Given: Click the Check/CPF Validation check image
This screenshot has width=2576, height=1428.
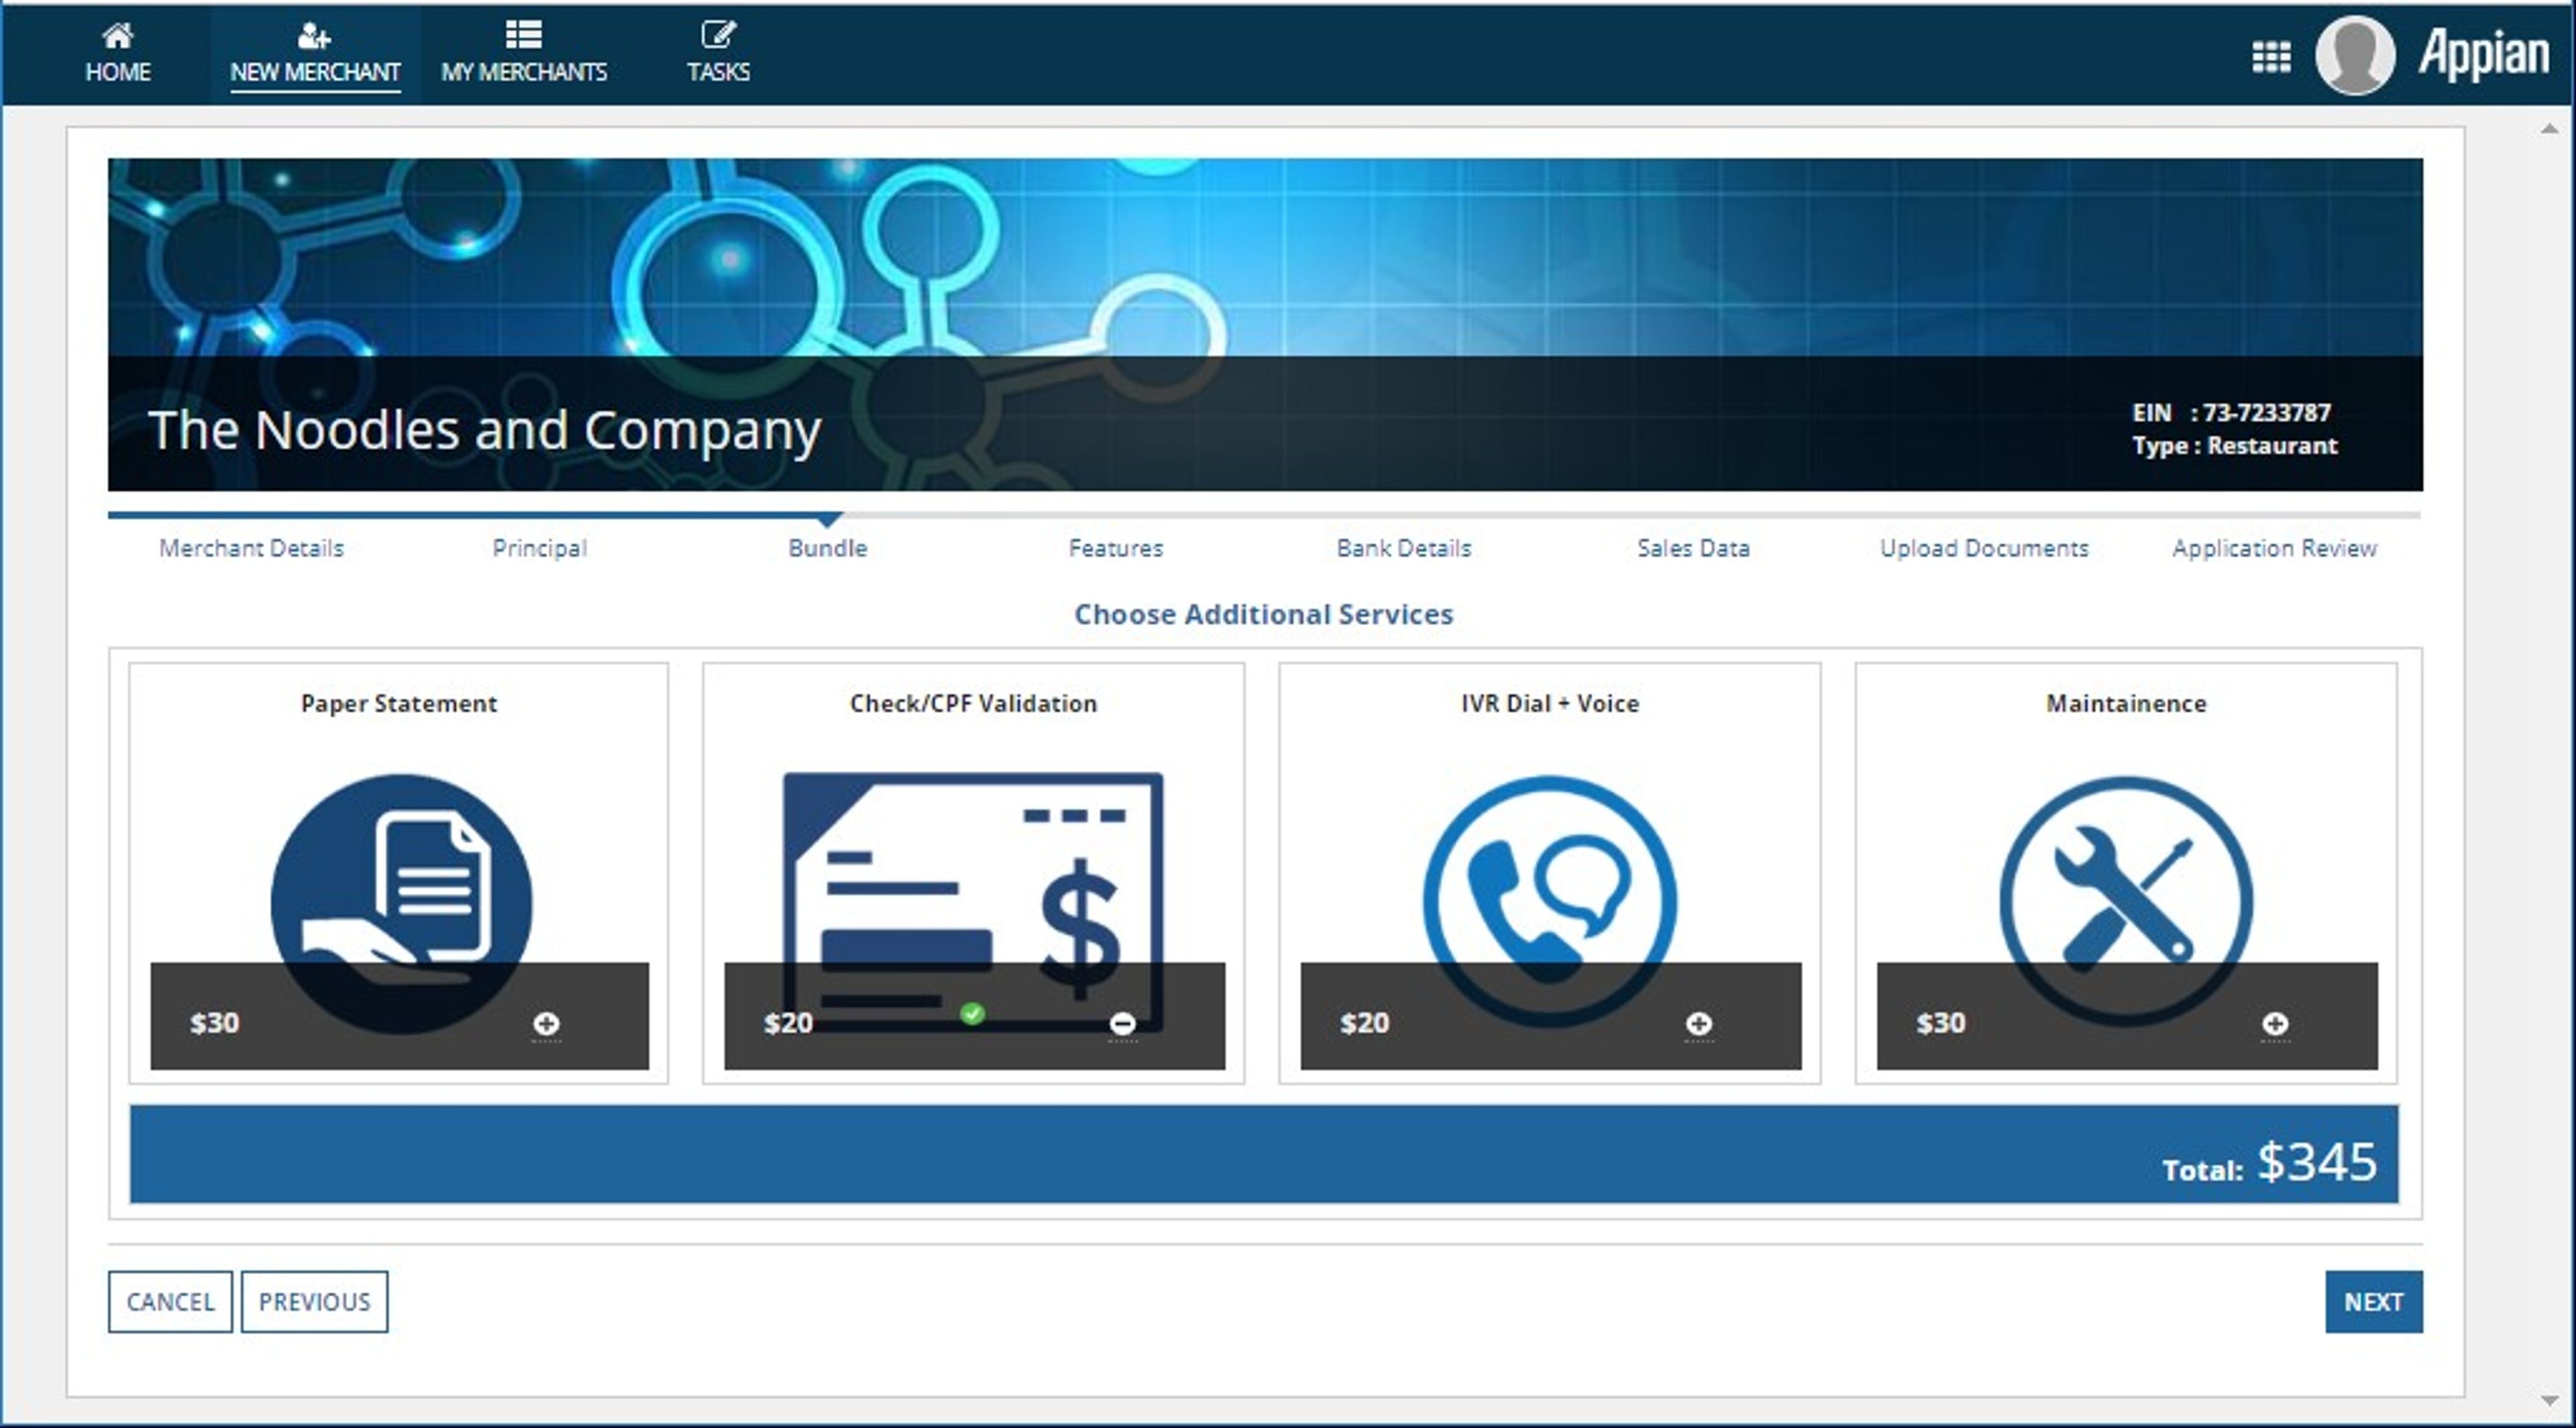Looking at the screenshot, I should 972,901.
